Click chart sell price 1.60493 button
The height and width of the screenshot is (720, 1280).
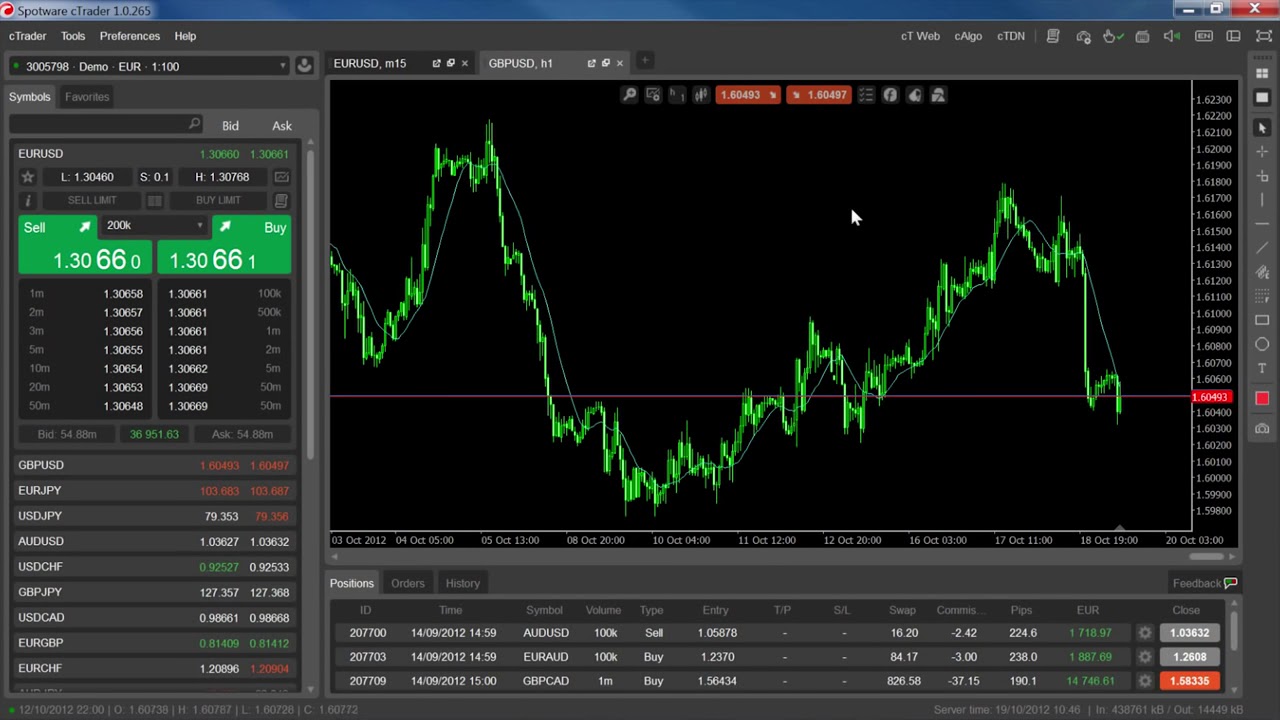(748, 95)
